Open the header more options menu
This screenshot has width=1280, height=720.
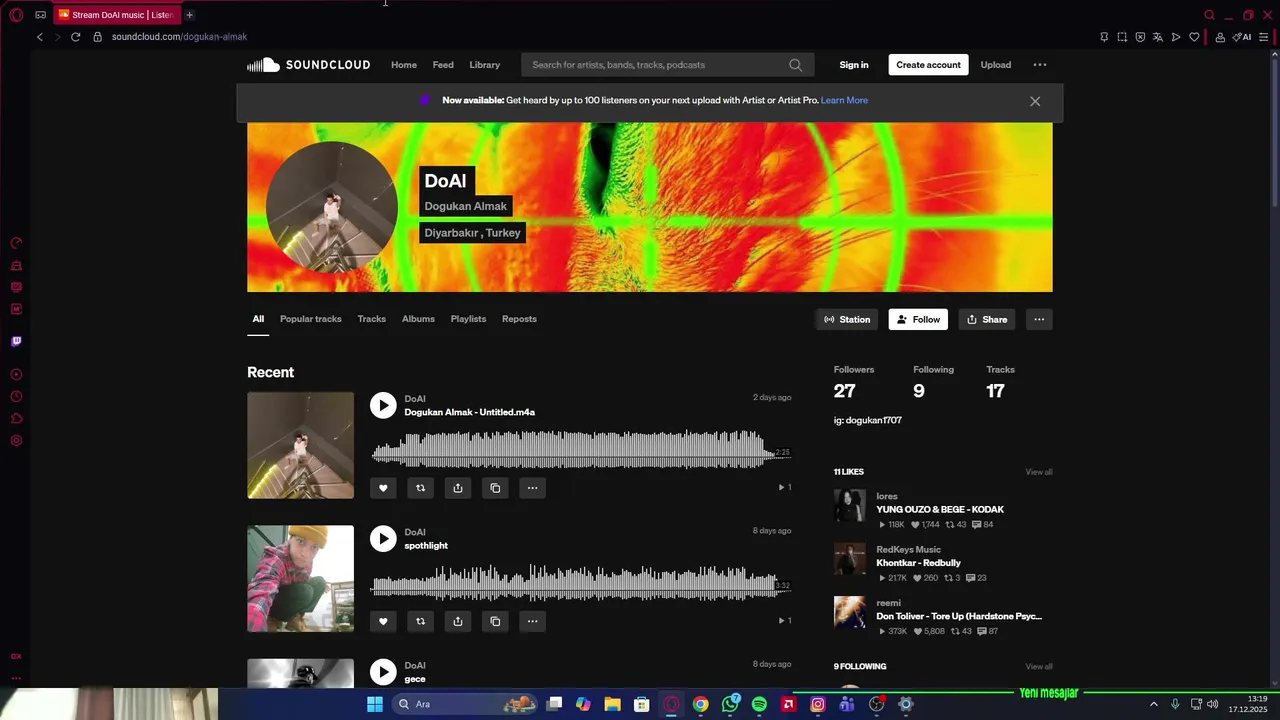[x=1040, y=65]
